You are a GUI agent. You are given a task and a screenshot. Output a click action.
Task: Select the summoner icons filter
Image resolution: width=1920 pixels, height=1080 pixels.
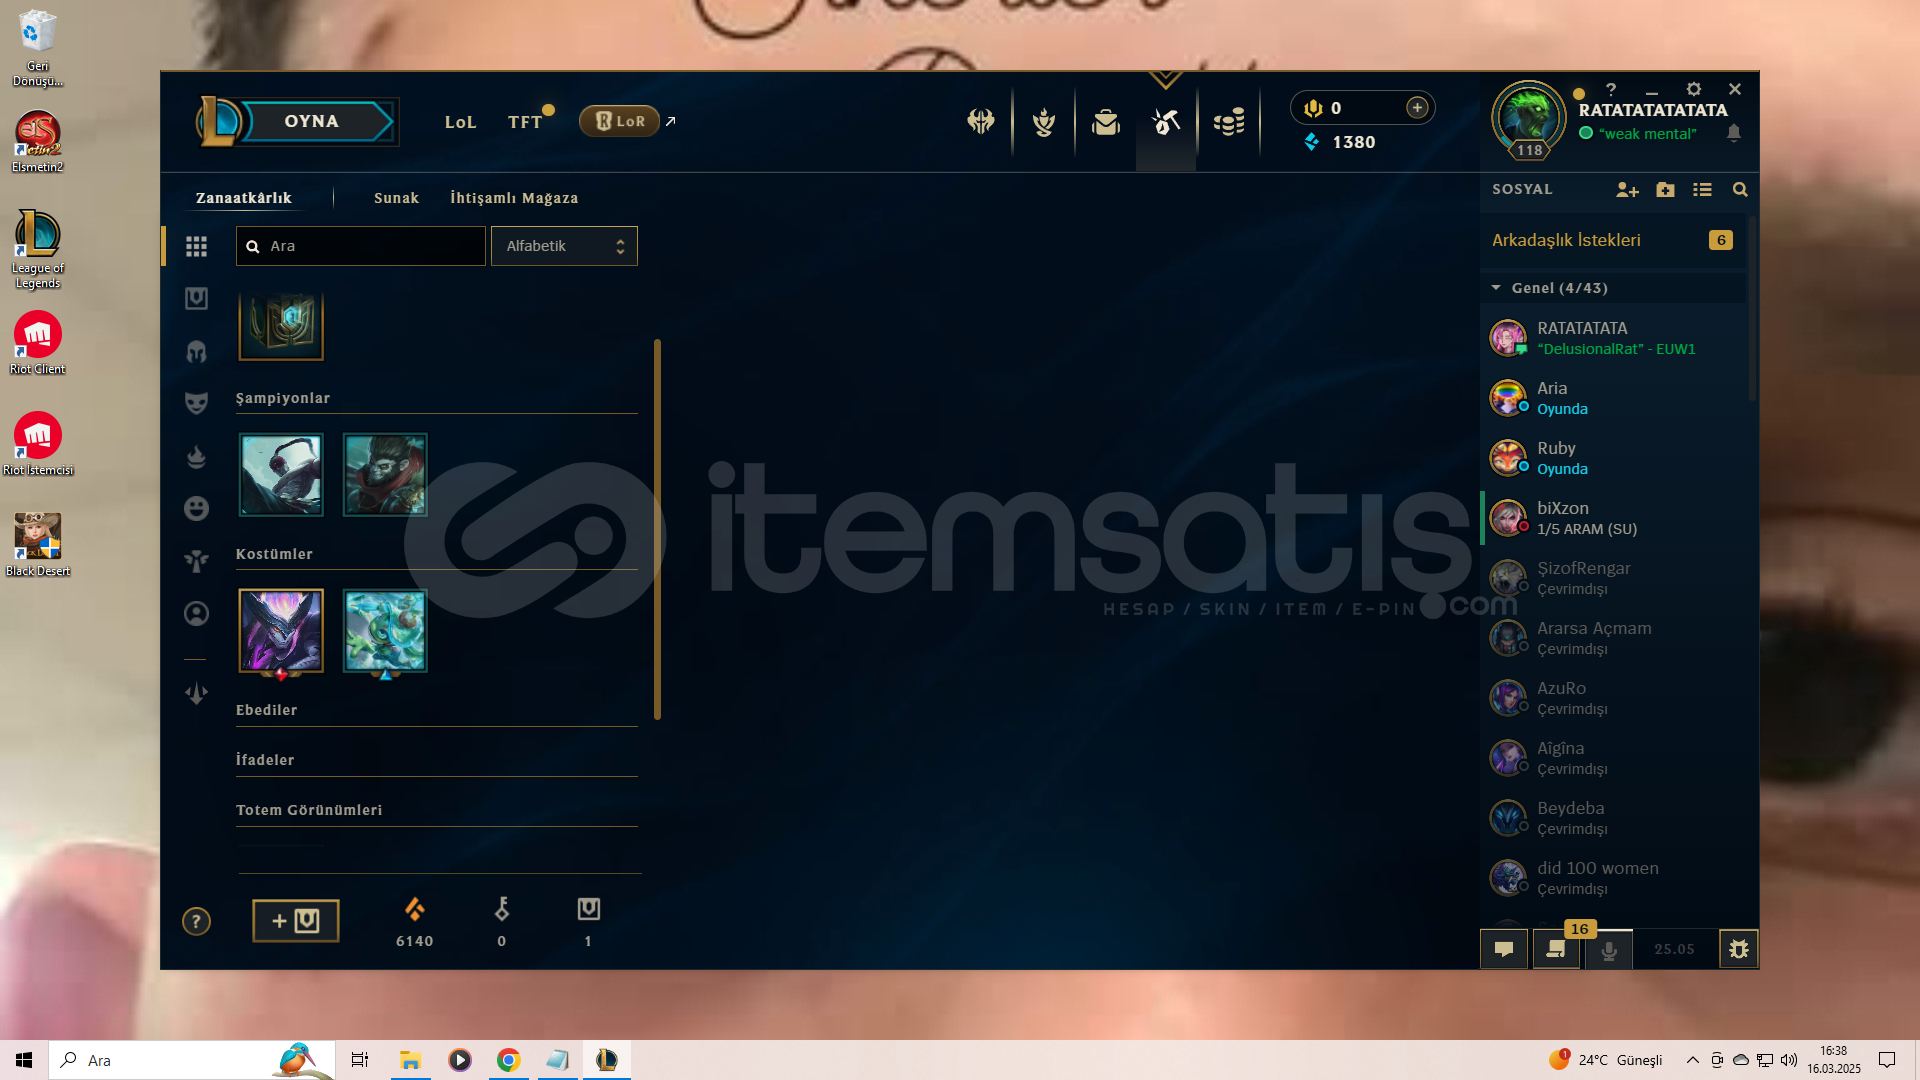(196, 613)
